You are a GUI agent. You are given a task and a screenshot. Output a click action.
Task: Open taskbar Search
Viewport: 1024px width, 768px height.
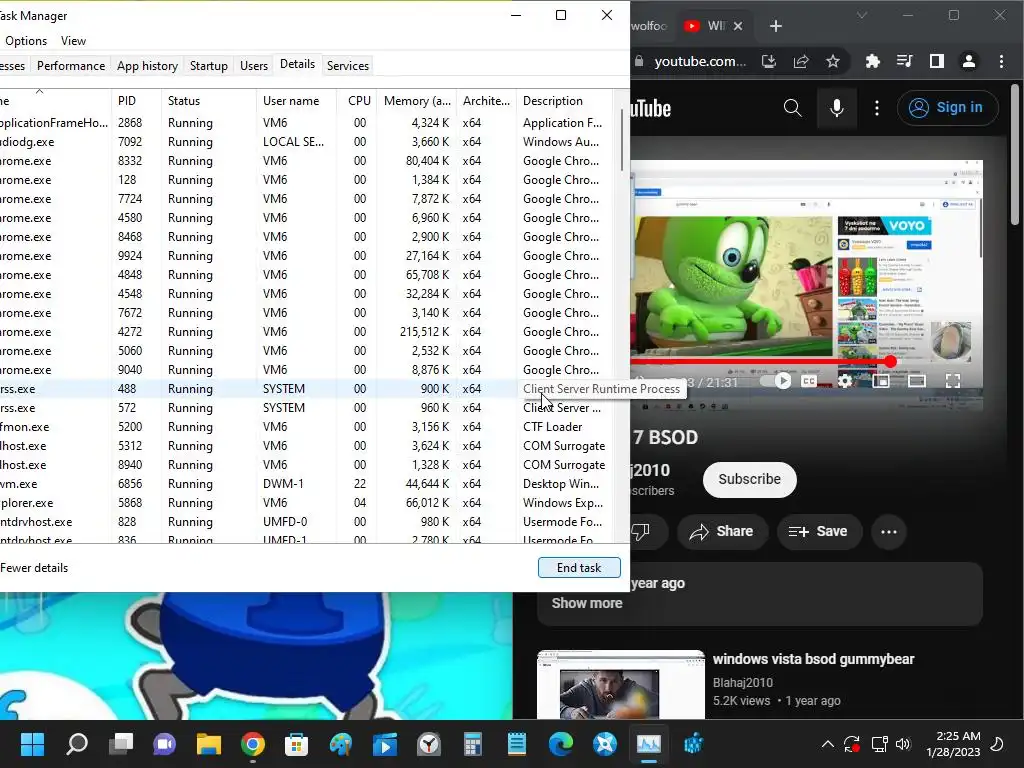click(x=77, y=744)
